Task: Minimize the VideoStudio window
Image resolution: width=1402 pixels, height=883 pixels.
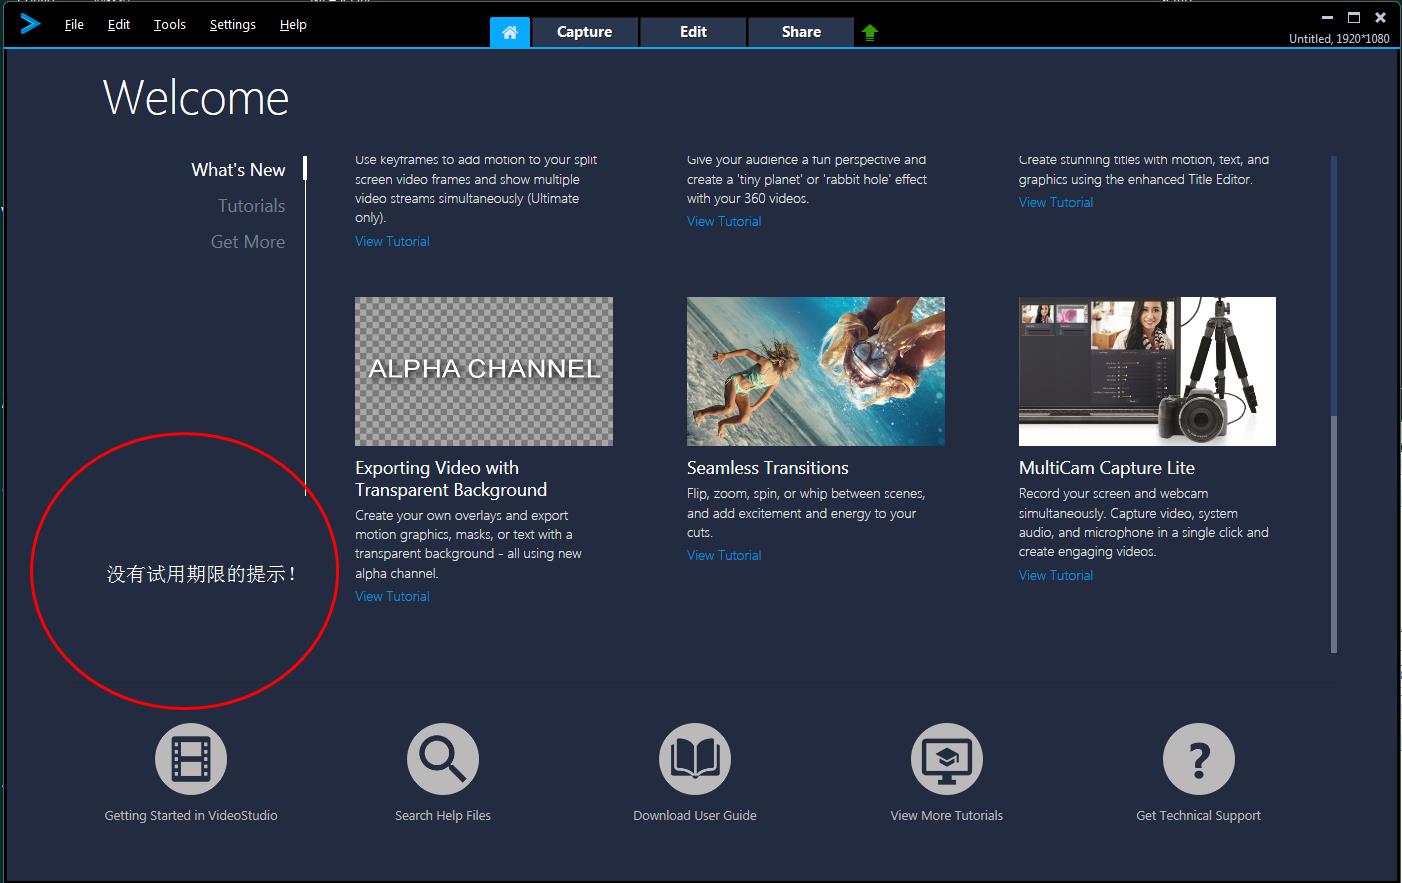Action: [1328, 17]
